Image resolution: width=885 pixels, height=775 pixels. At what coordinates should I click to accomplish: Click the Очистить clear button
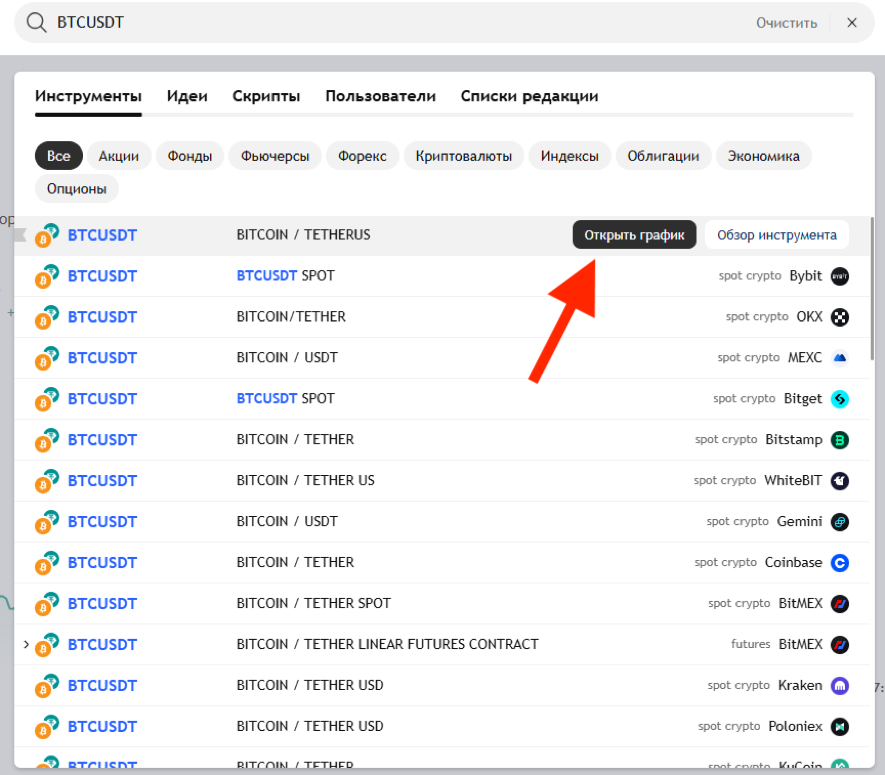786,23
